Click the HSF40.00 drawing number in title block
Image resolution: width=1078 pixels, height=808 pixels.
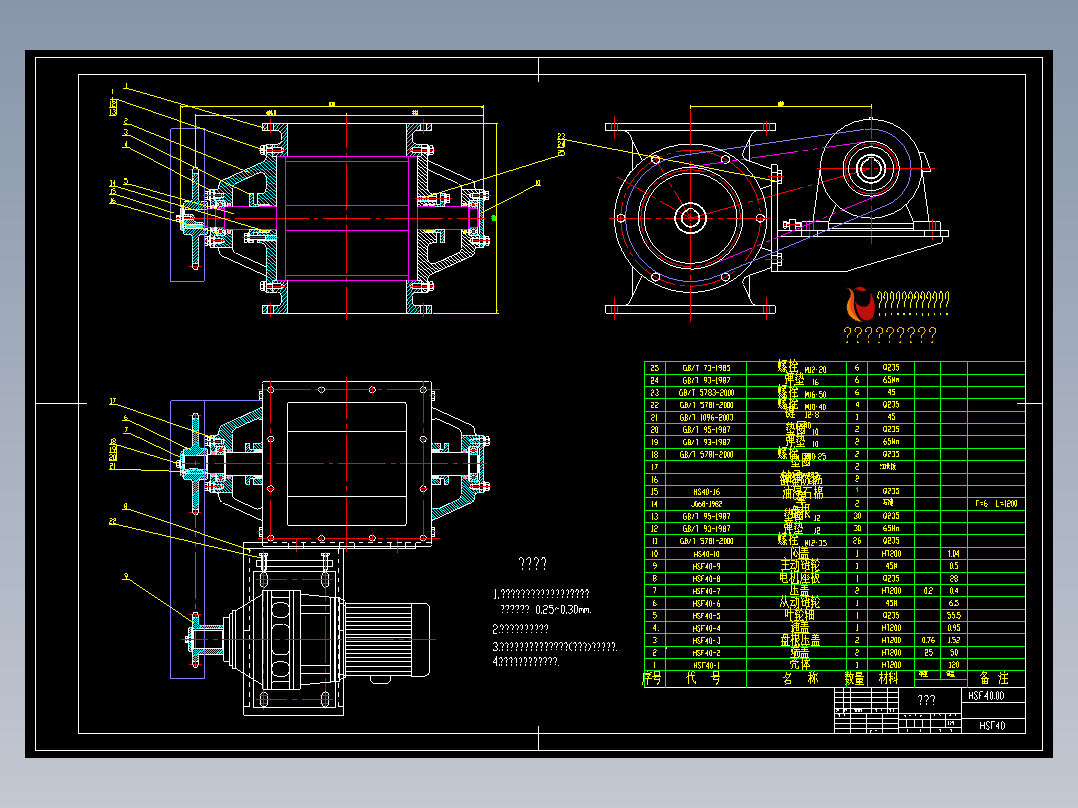(986, 695)
